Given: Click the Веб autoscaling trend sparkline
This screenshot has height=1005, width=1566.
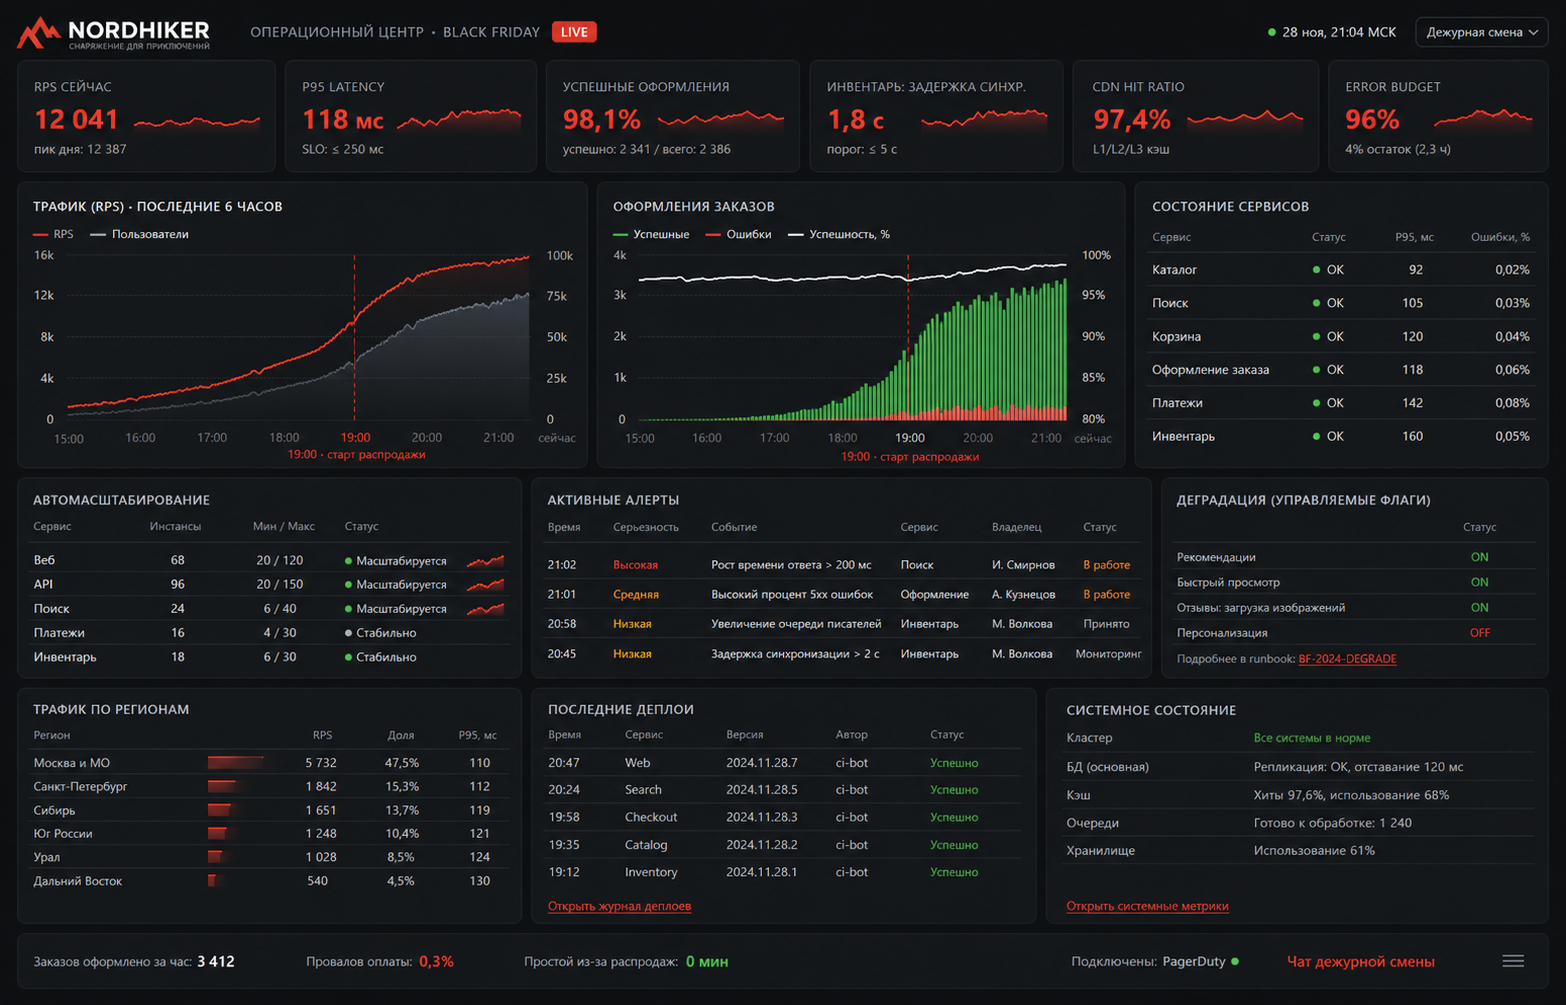Looking at the screenshot, I should point(486,560).
